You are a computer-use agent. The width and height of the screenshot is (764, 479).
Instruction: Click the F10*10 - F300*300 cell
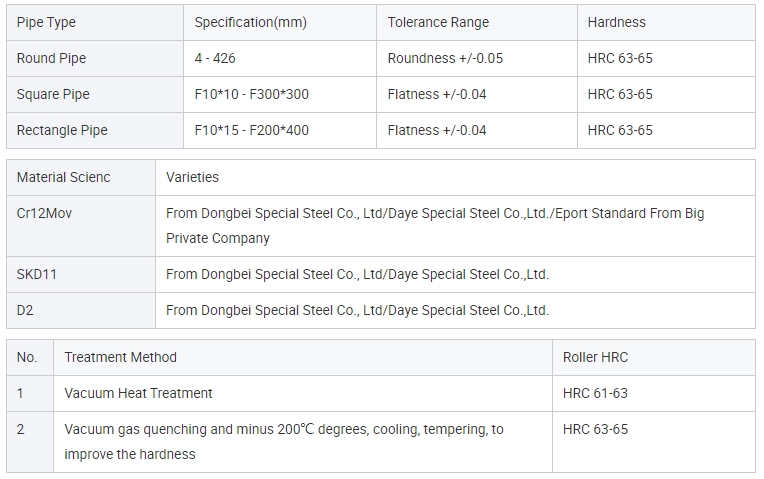(280, 95)
